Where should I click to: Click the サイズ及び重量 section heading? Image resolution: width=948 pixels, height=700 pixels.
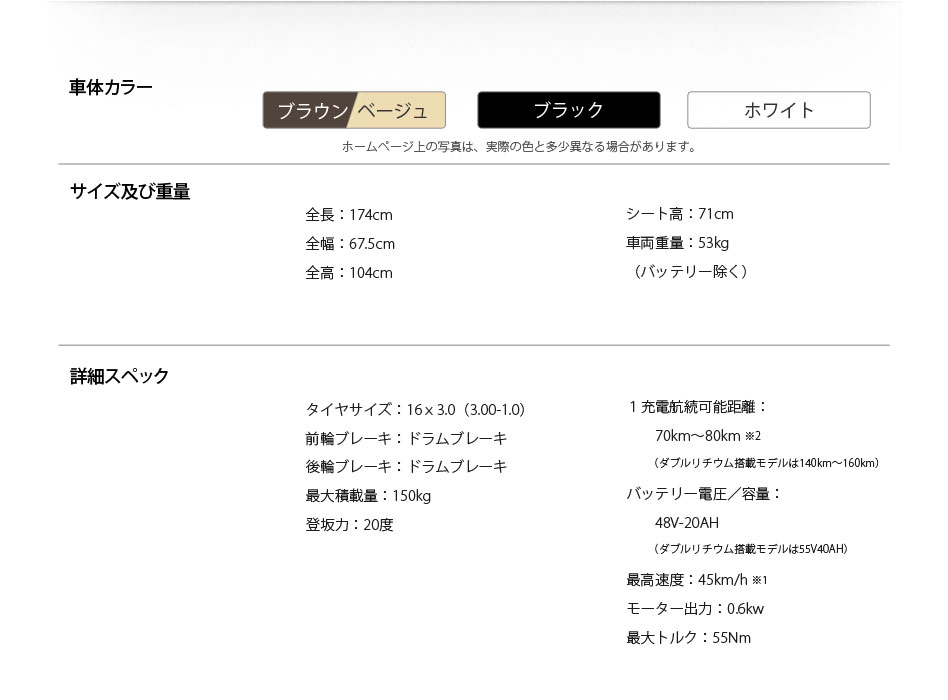(130, 192)
